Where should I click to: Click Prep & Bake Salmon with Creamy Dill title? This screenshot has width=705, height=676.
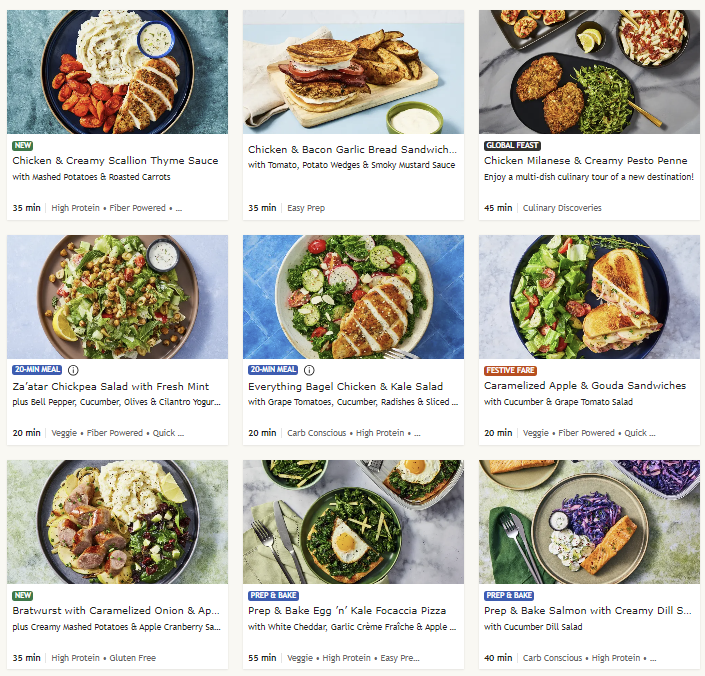click(x=588, y=610)
